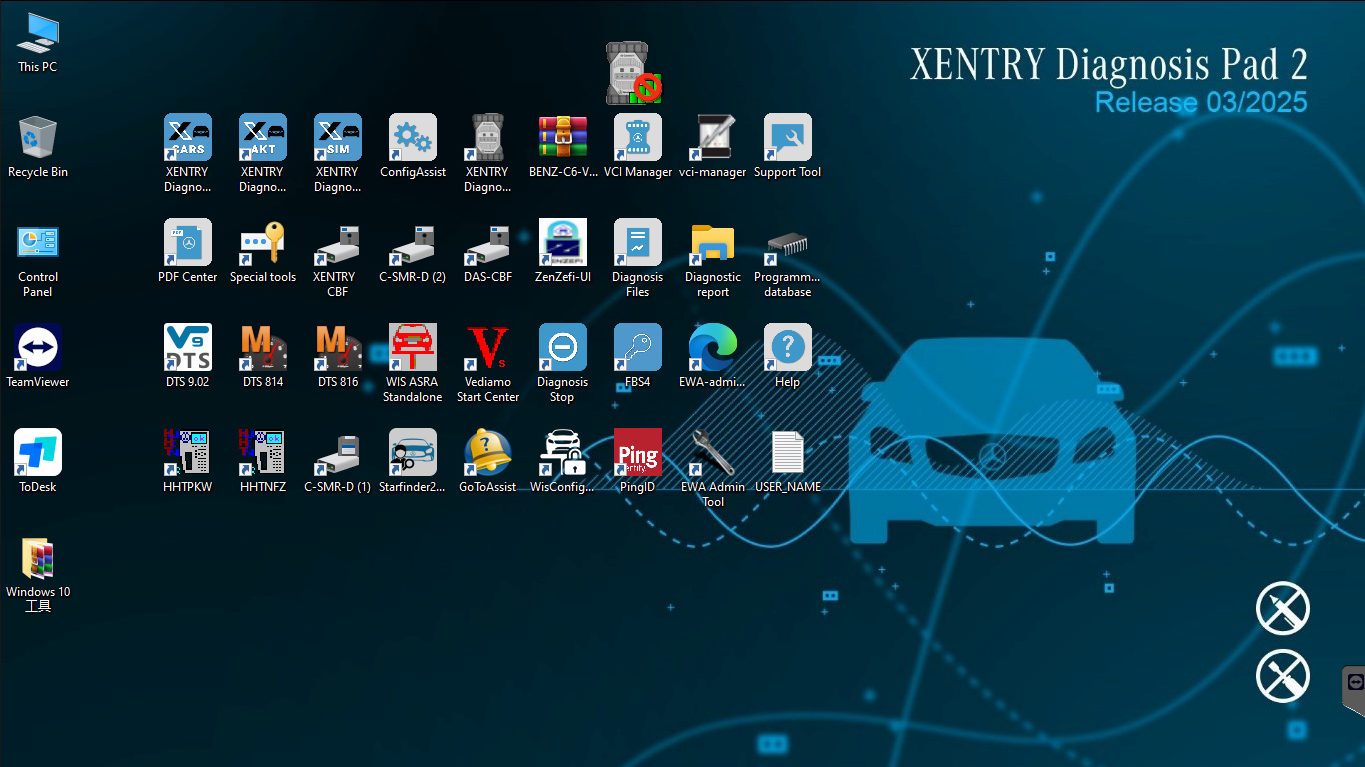This screenshot has height=767, width=1365.
Task: Launch DTS 814 Monaco icon
Action: click(x=262, y=348)
